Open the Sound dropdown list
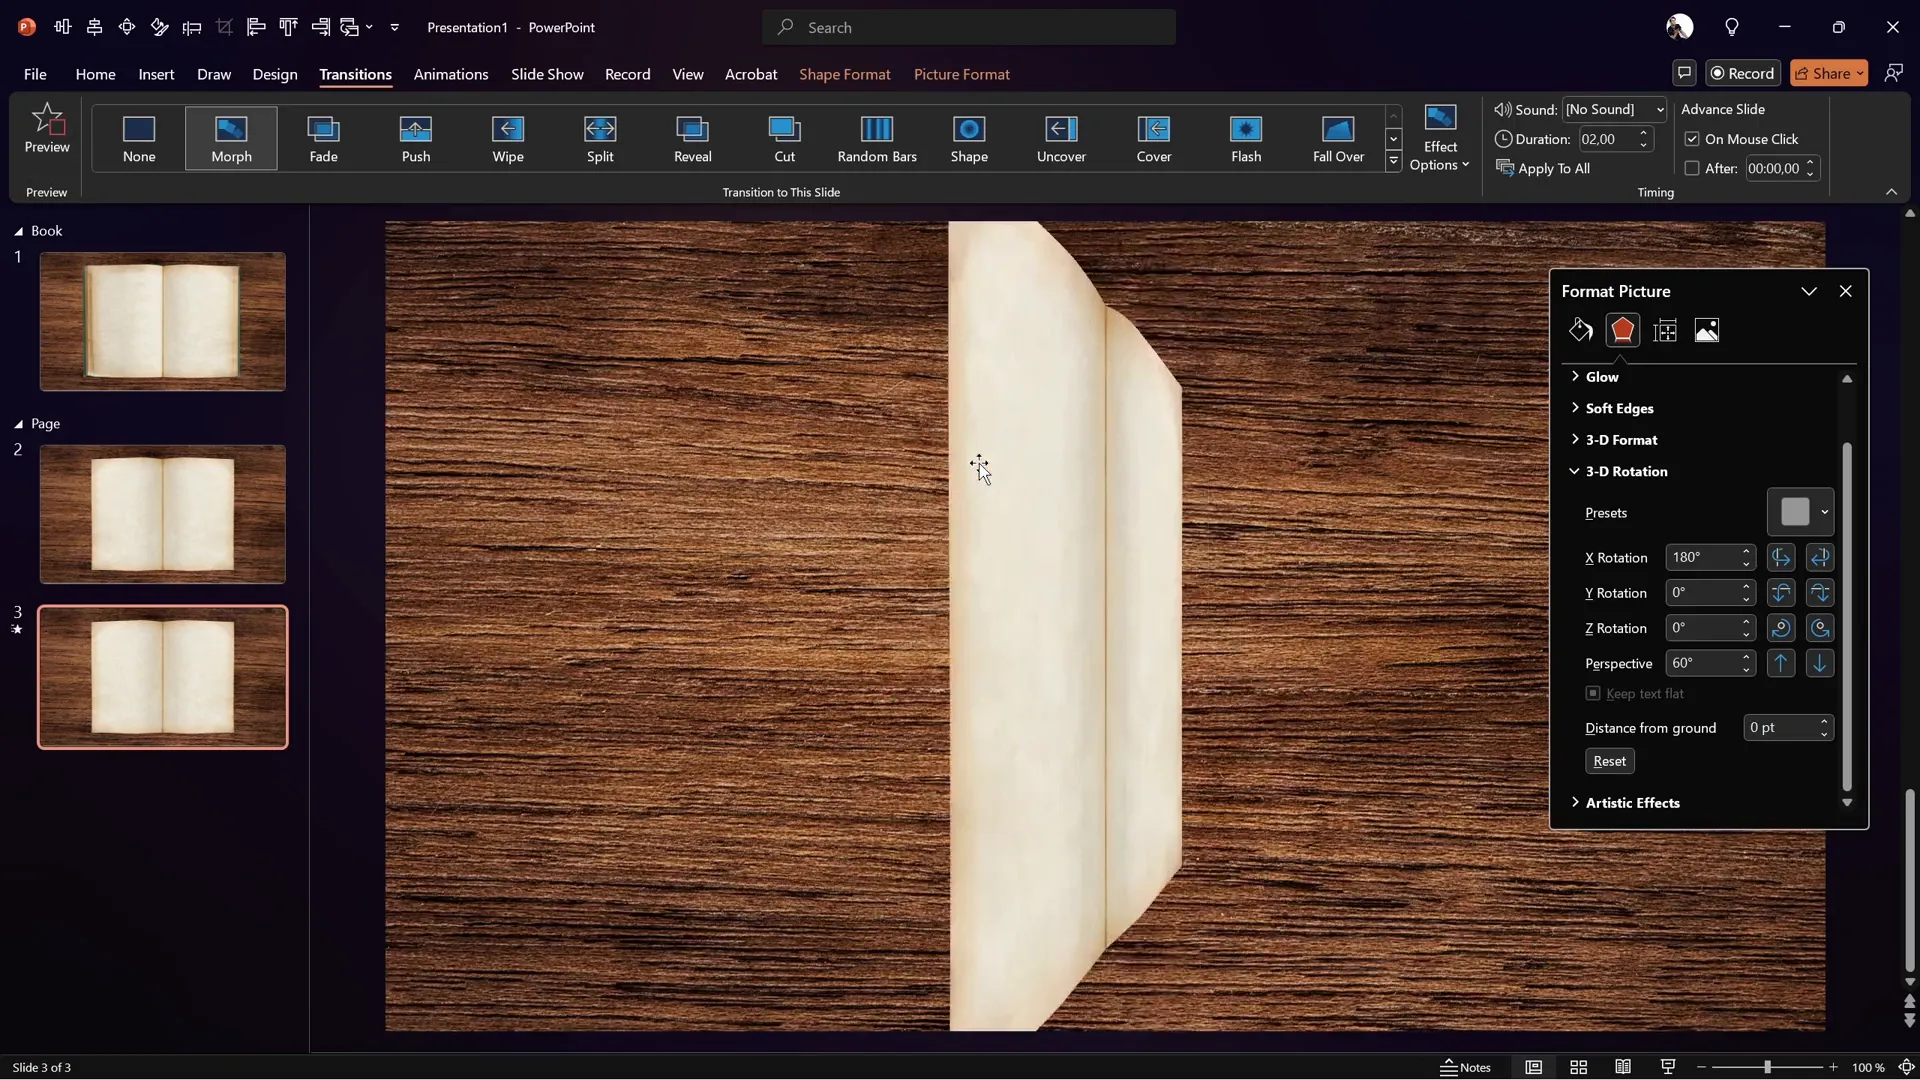This screenshot has height=1080, width=1920. click(1660, 109)
